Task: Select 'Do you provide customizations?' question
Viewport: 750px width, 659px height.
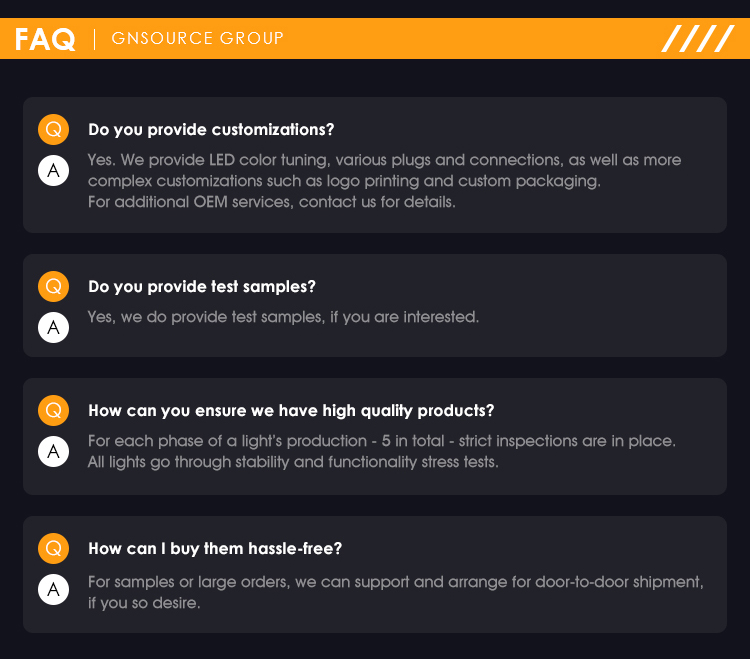Action: click(211, 130)
